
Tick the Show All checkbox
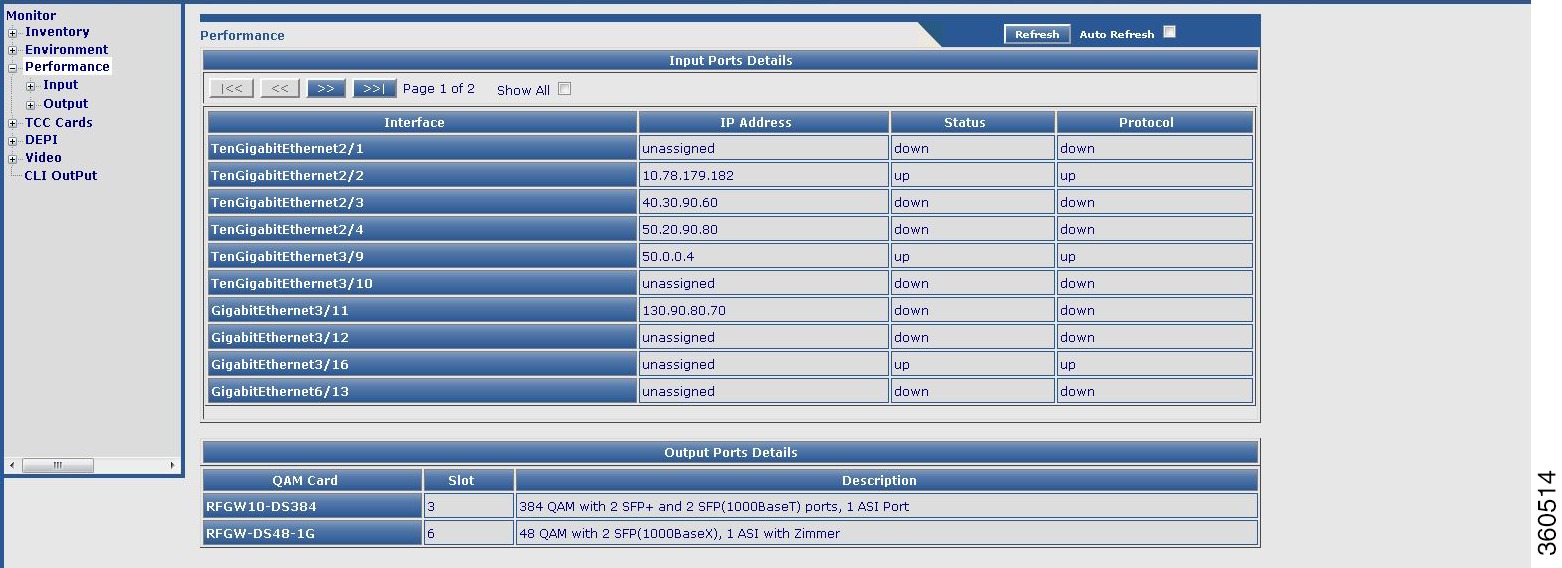point(564,89)
